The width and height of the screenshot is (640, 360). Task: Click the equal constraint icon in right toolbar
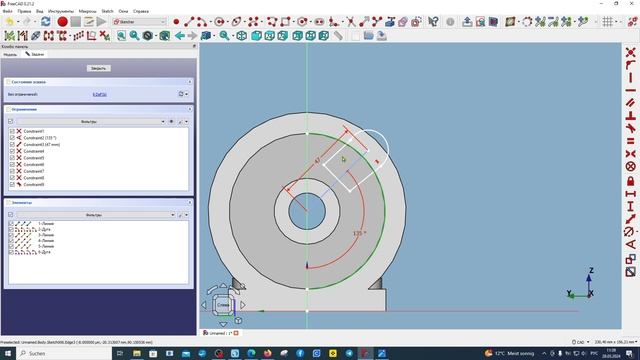pyautogui.click(x=631, y=141)
